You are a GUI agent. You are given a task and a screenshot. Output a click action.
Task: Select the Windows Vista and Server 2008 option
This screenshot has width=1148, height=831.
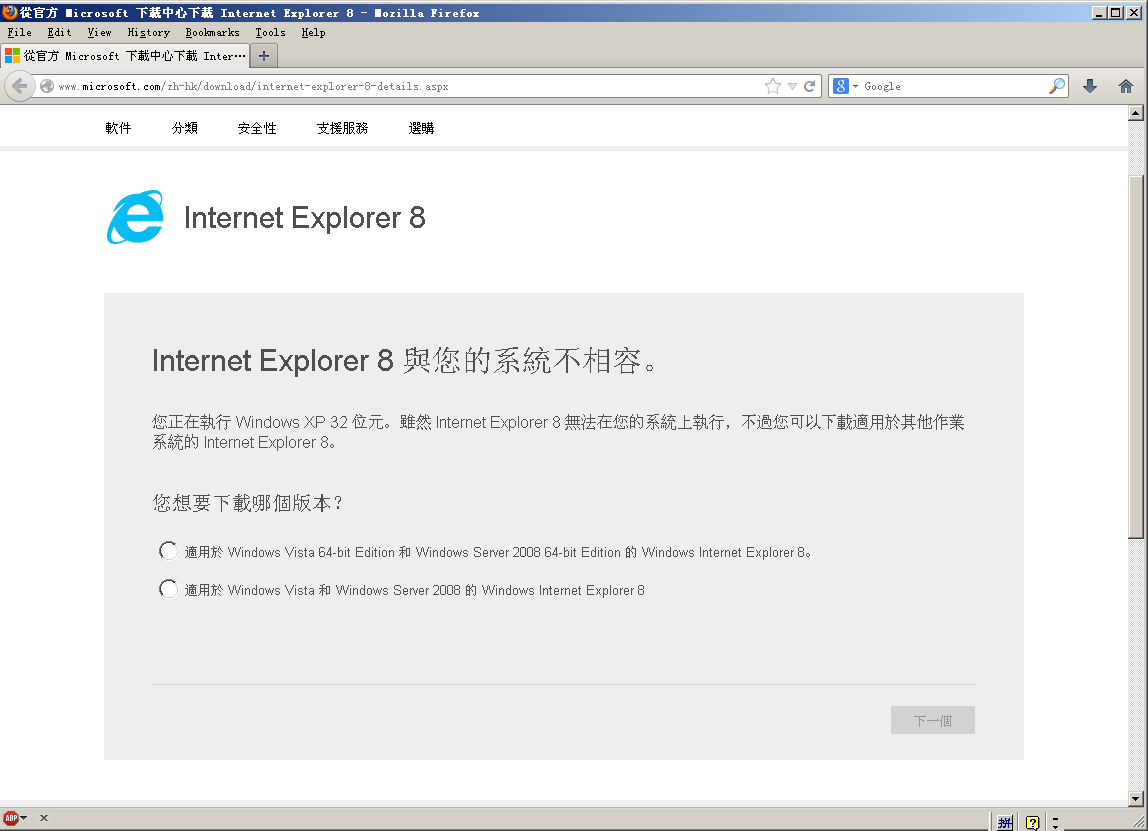pos(168,589)
